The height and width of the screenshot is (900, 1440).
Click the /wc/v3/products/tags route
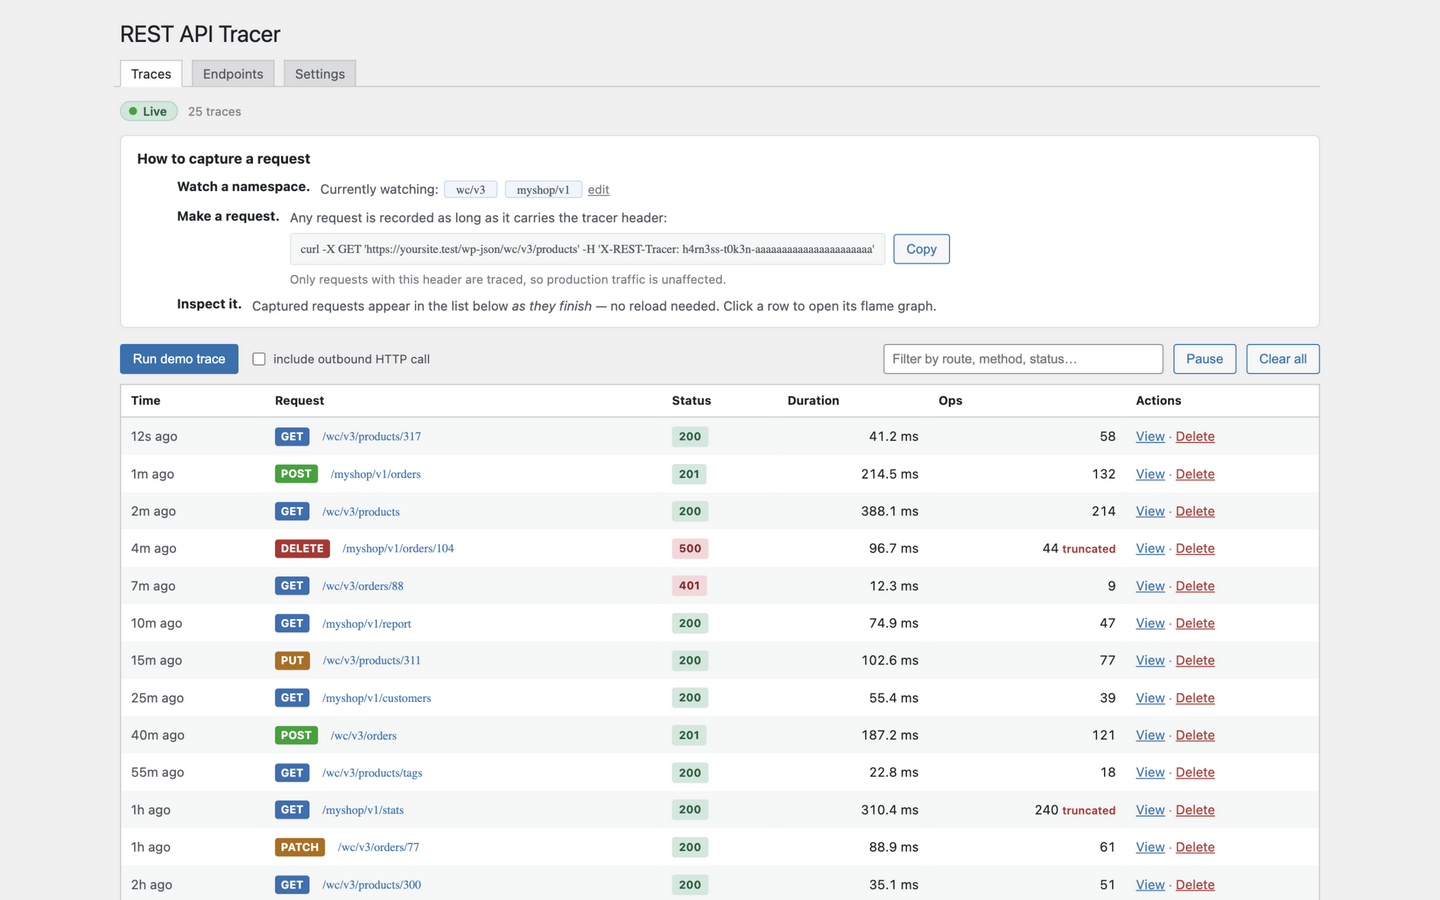click(372, 773)
